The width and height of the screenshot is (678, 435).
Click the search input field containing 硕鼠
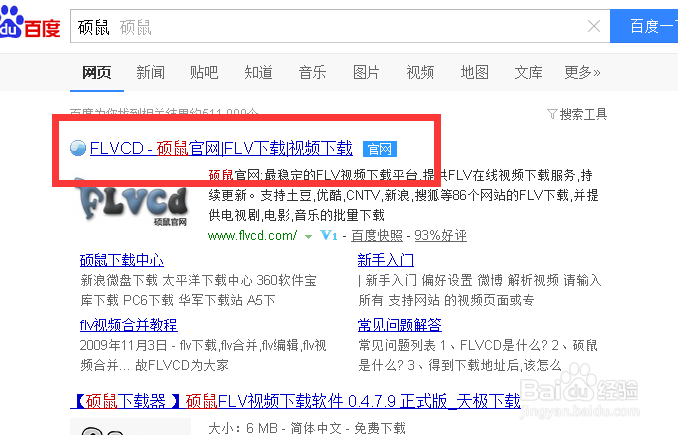(x=340, y=26)
